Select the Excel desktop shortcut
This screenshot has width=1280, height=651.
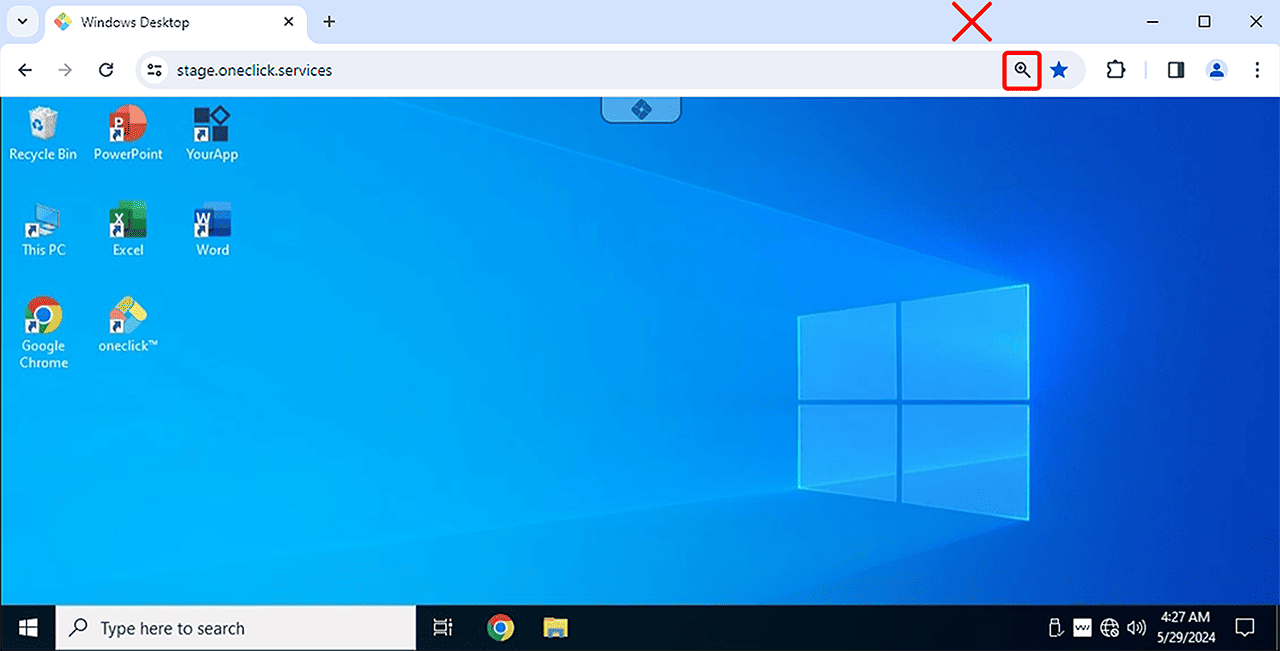[128, 229]
